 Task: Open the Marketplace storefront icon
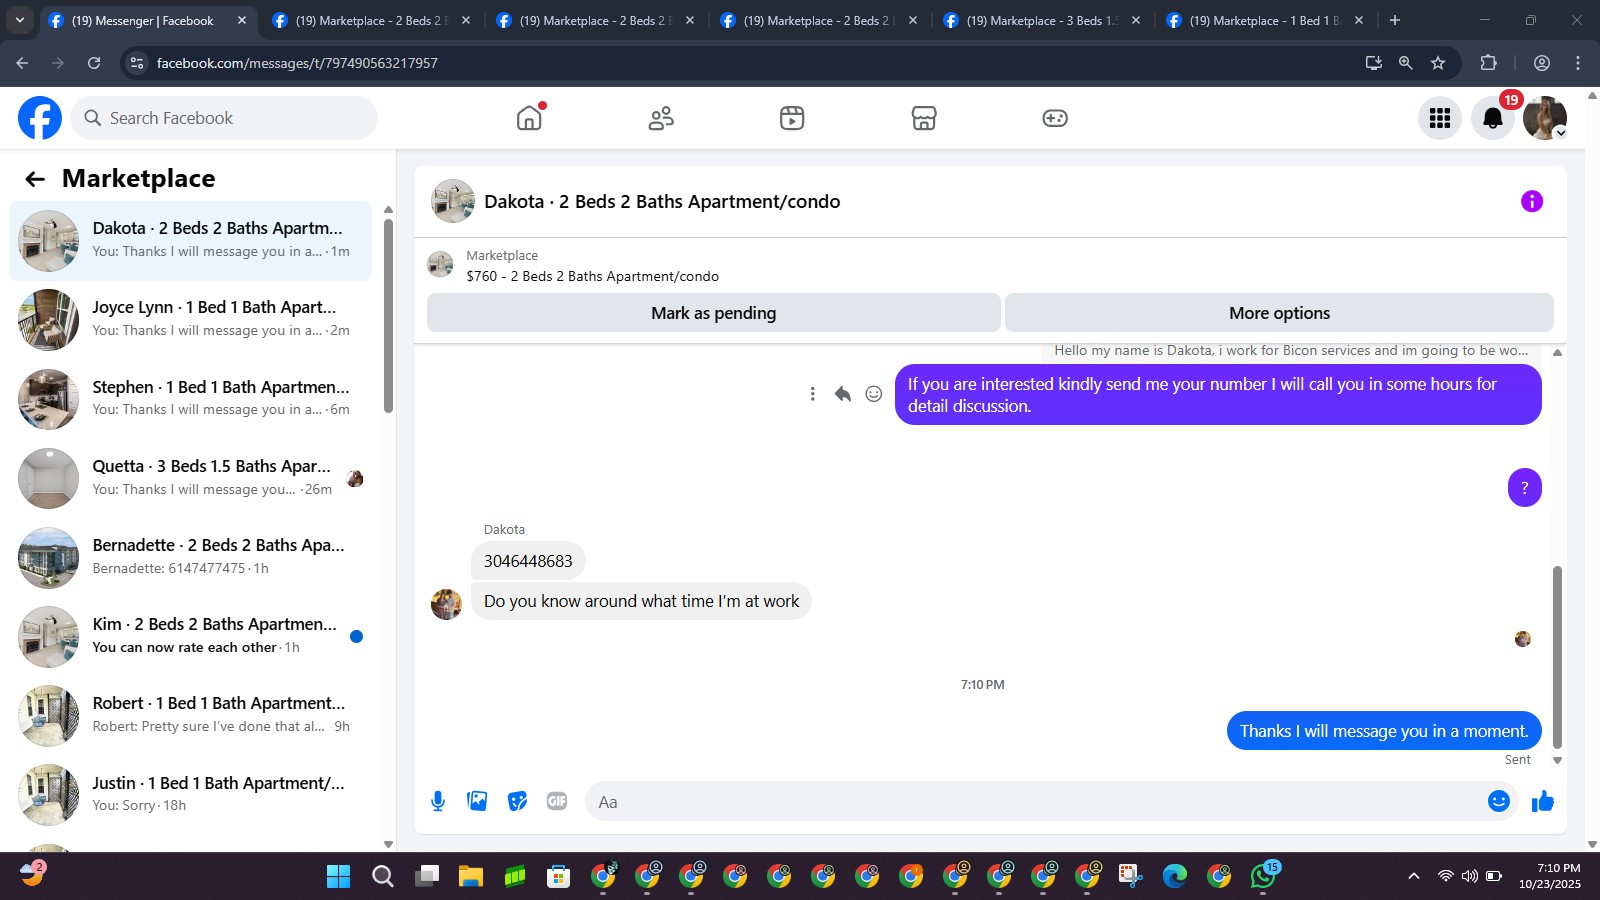924,118
